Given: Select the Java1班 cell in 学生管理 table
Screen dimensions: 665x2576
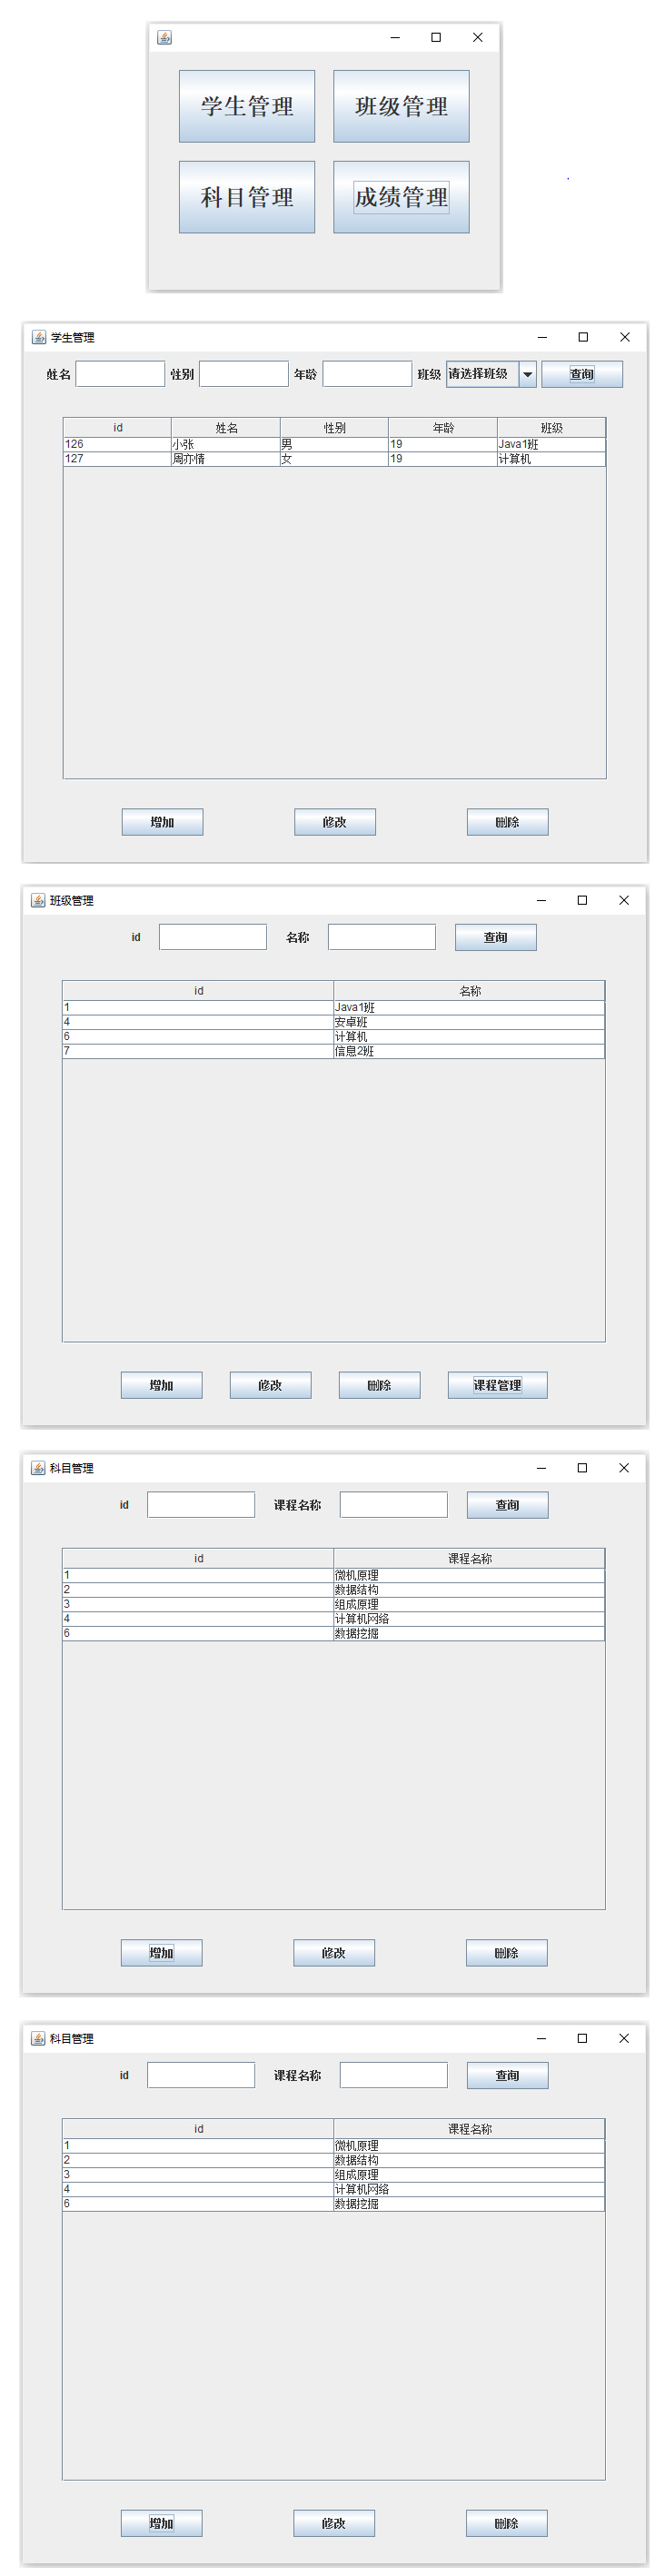Looking at the screenshot, I should (x=551, y=444).
